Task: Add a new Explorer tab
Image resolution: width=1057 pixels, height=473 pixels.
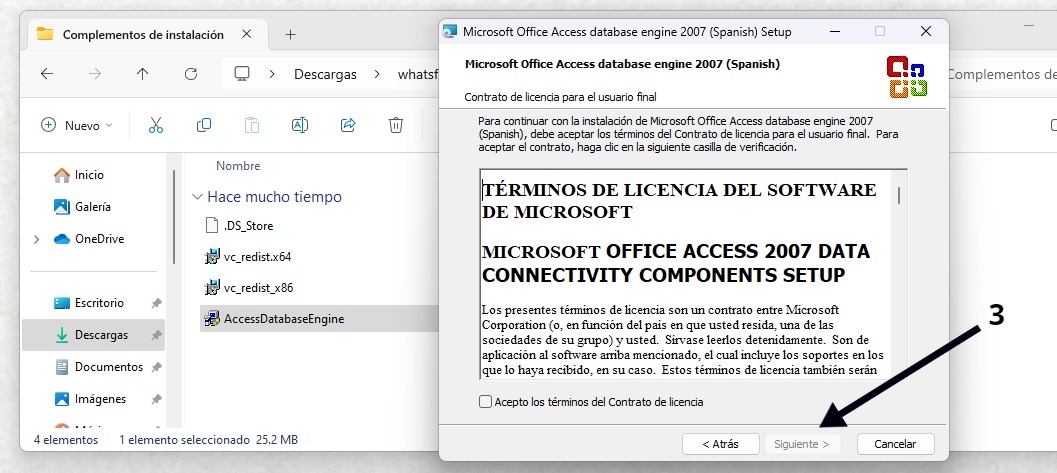Action: click(291, 34)
